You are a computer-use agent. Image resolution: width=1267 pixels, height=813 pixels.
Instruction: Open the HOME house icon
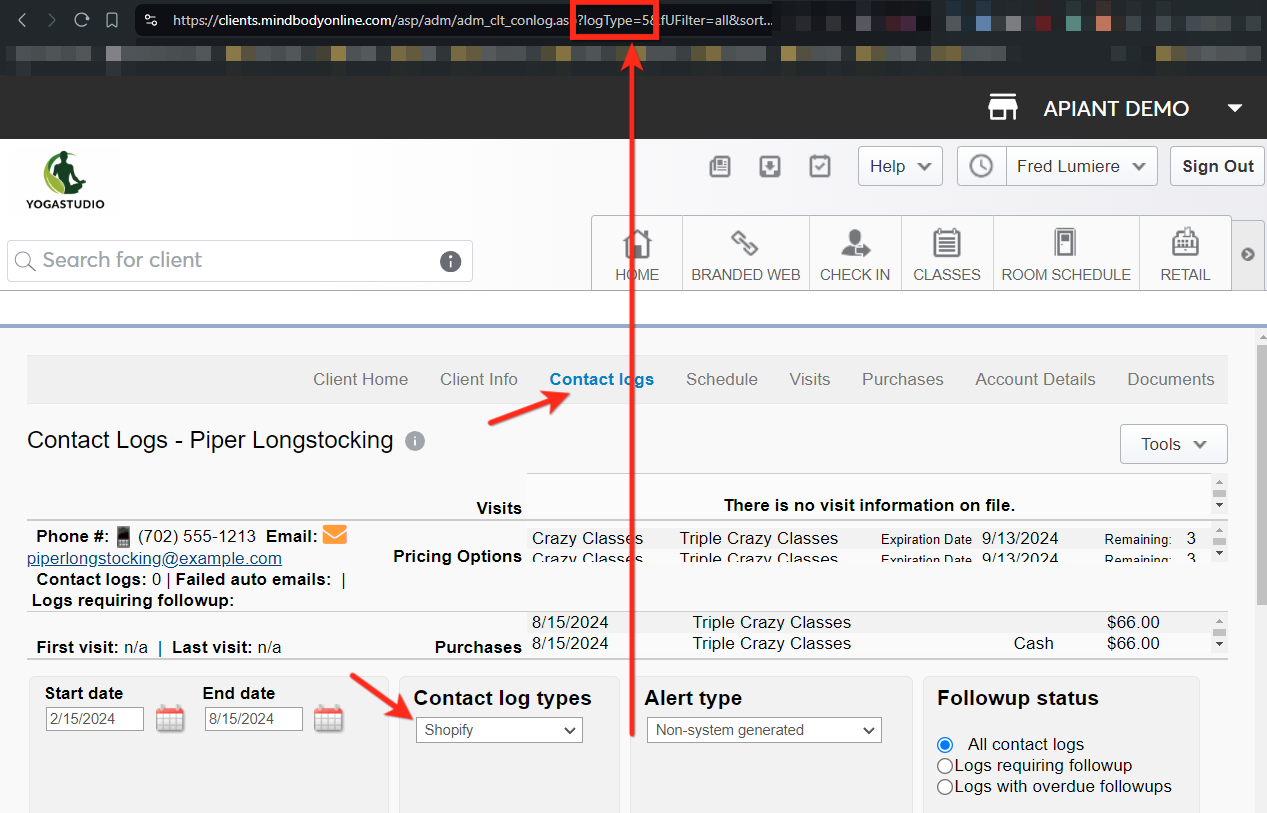pyautogui.click(x=637, y=244)
